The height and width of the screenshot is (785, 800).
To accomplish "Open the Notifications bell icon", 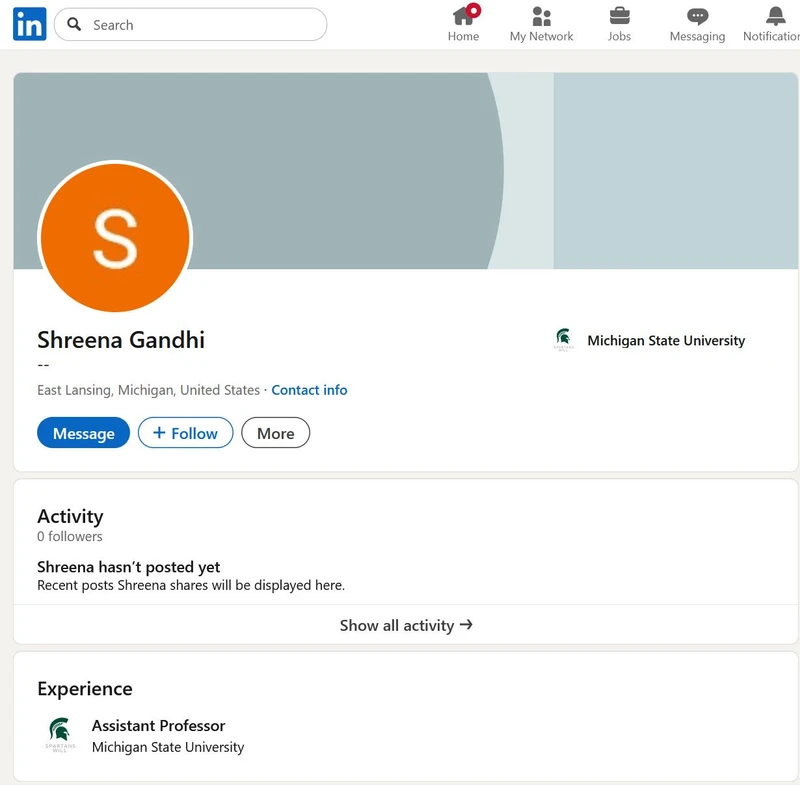I will [776, 16].
